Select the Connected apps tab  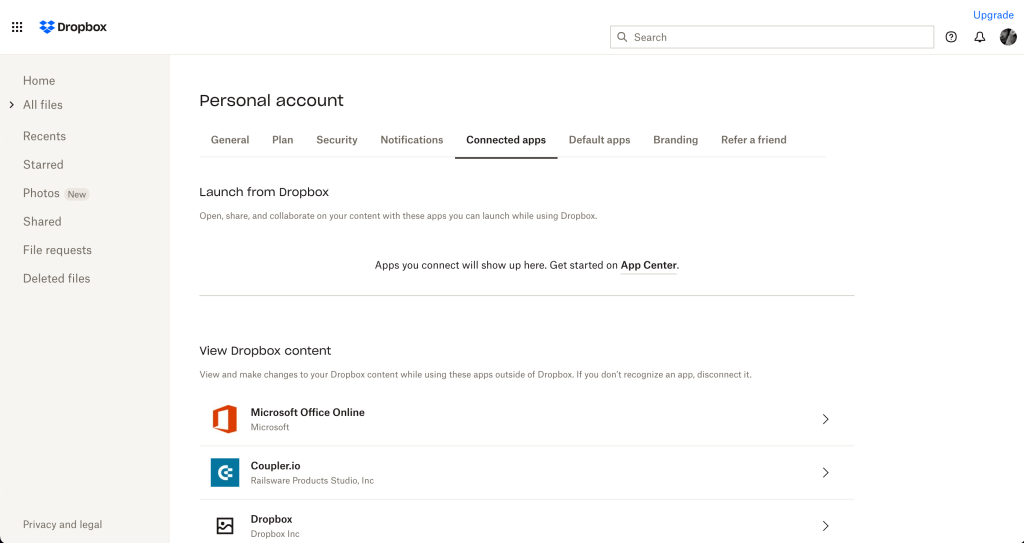506,140
